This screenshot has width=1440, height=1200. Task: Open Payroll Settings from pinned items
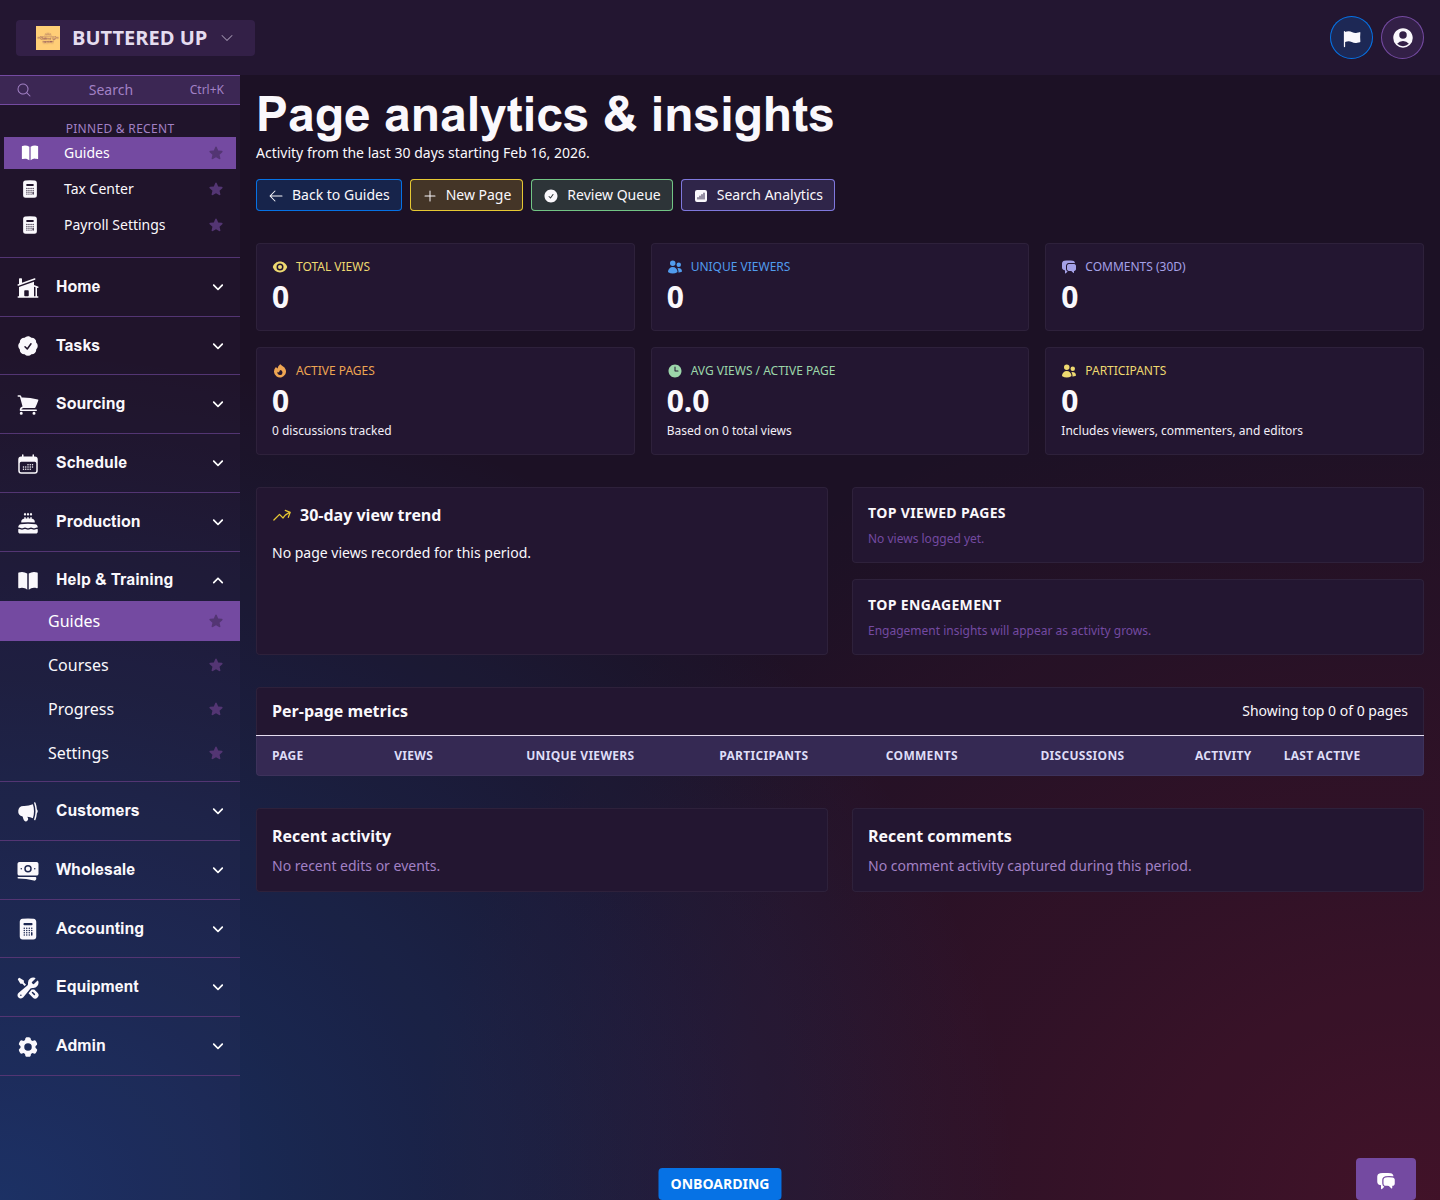114,224
